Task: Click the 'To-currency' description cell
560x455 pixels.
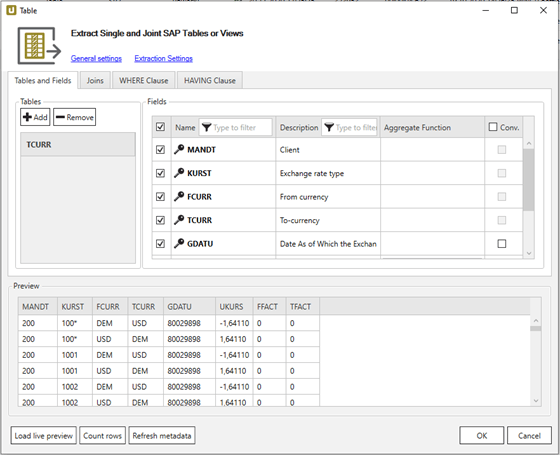Action: click(x=328, y=220)
